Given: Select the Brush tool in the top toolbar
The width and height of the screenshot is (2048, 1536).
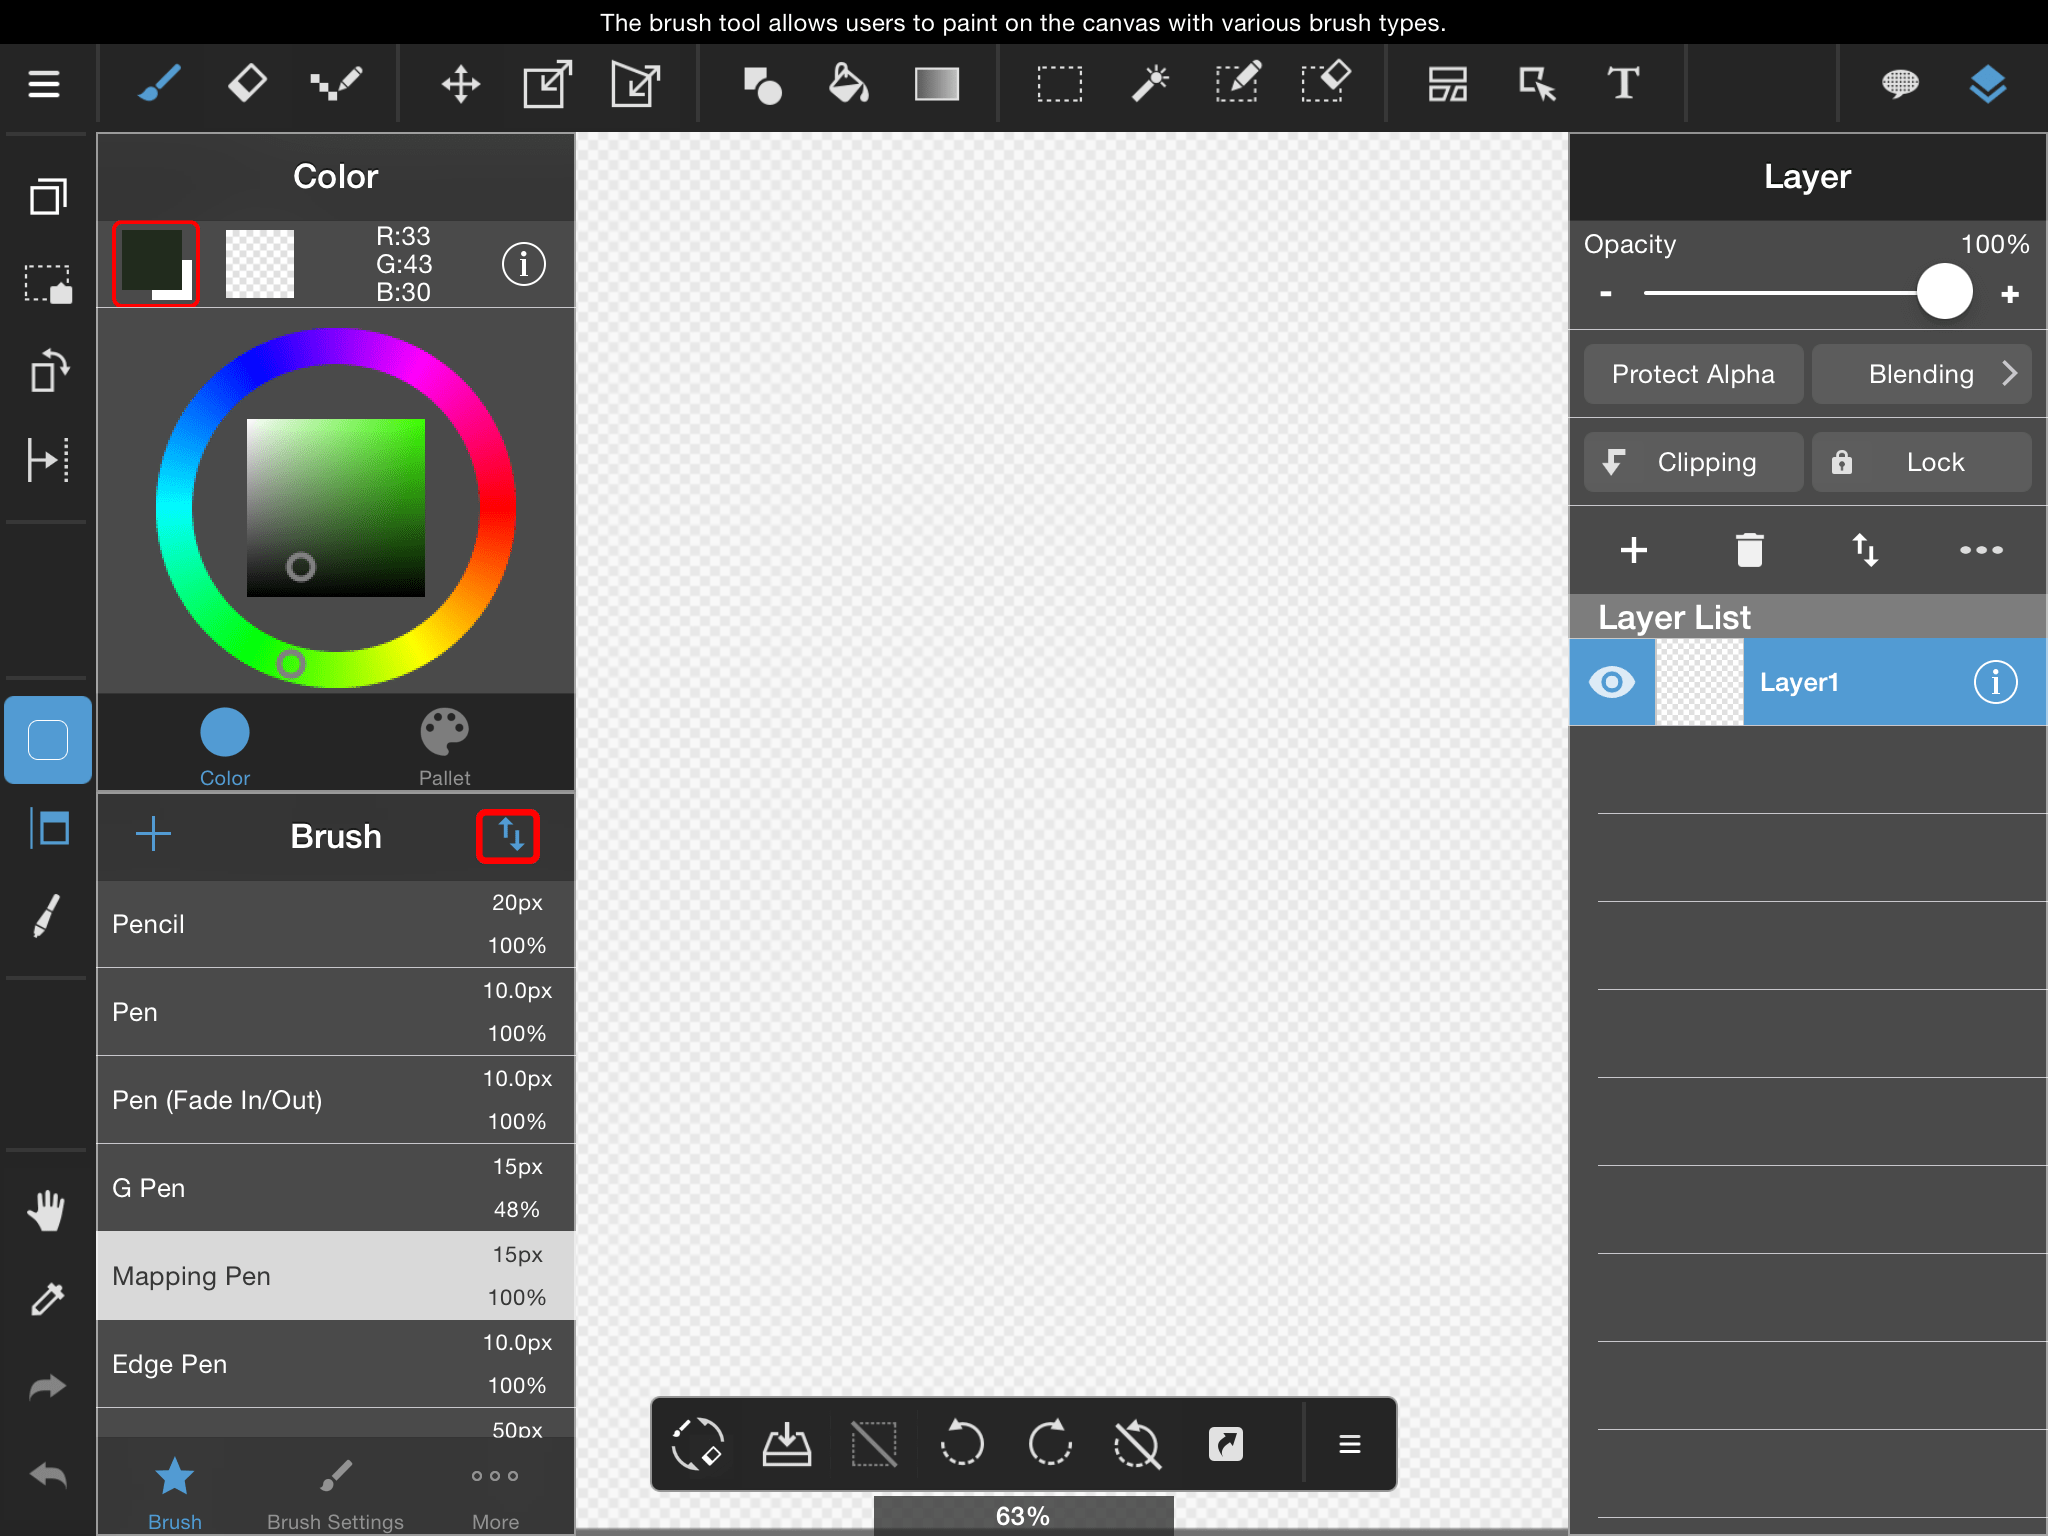Looking at the screenshot, I should click(x=159, y=84).
